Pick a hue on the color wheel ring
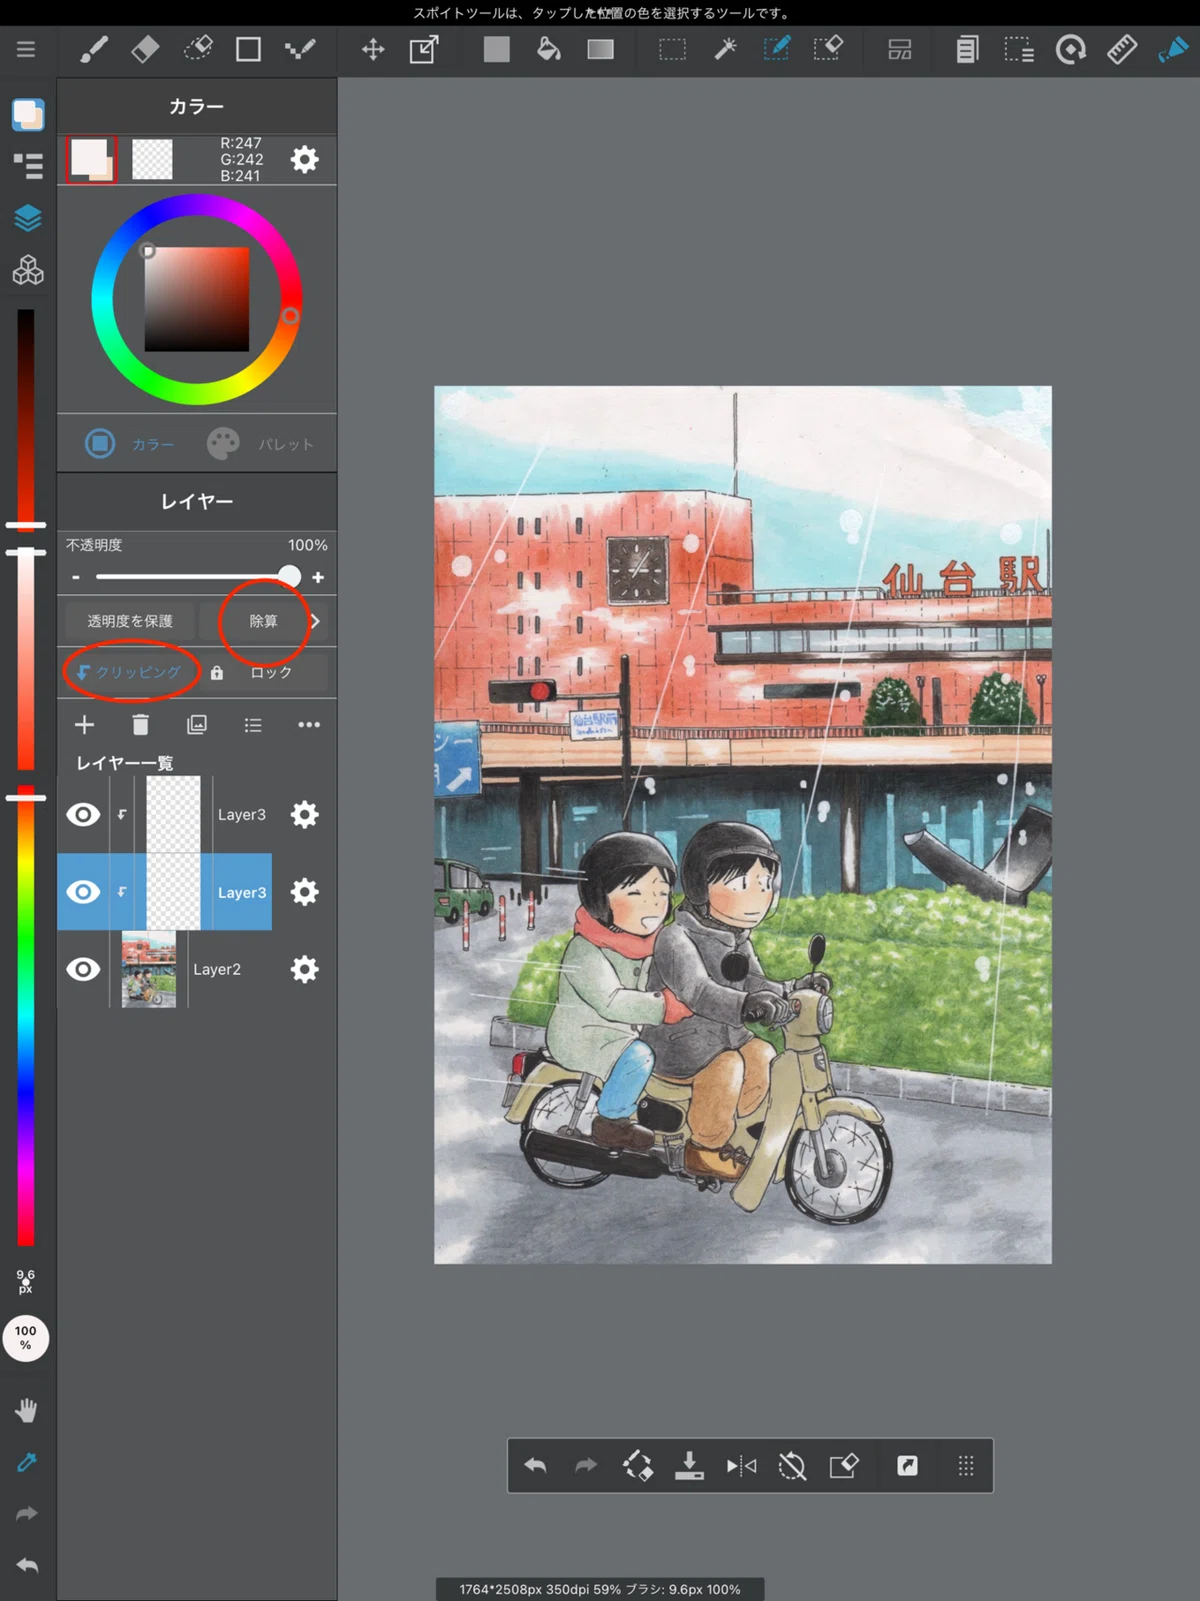The image size is (1200, 1601). (x=290, y=316)
